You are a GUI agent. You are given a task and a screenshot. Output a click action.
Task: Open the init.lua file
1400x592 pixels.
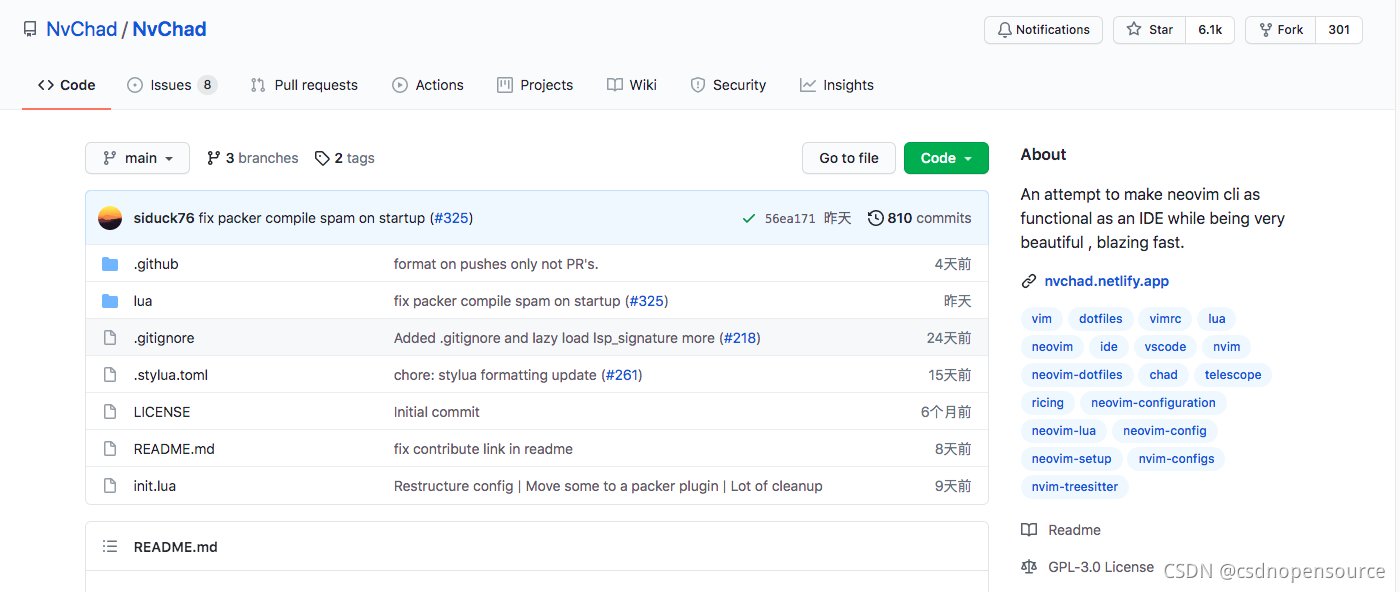point(155,486)
